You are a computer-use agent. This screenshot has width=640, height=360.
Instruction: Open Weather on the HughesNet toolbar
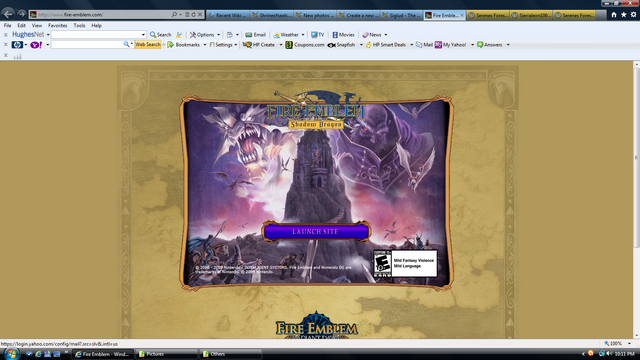click(286, 35)
